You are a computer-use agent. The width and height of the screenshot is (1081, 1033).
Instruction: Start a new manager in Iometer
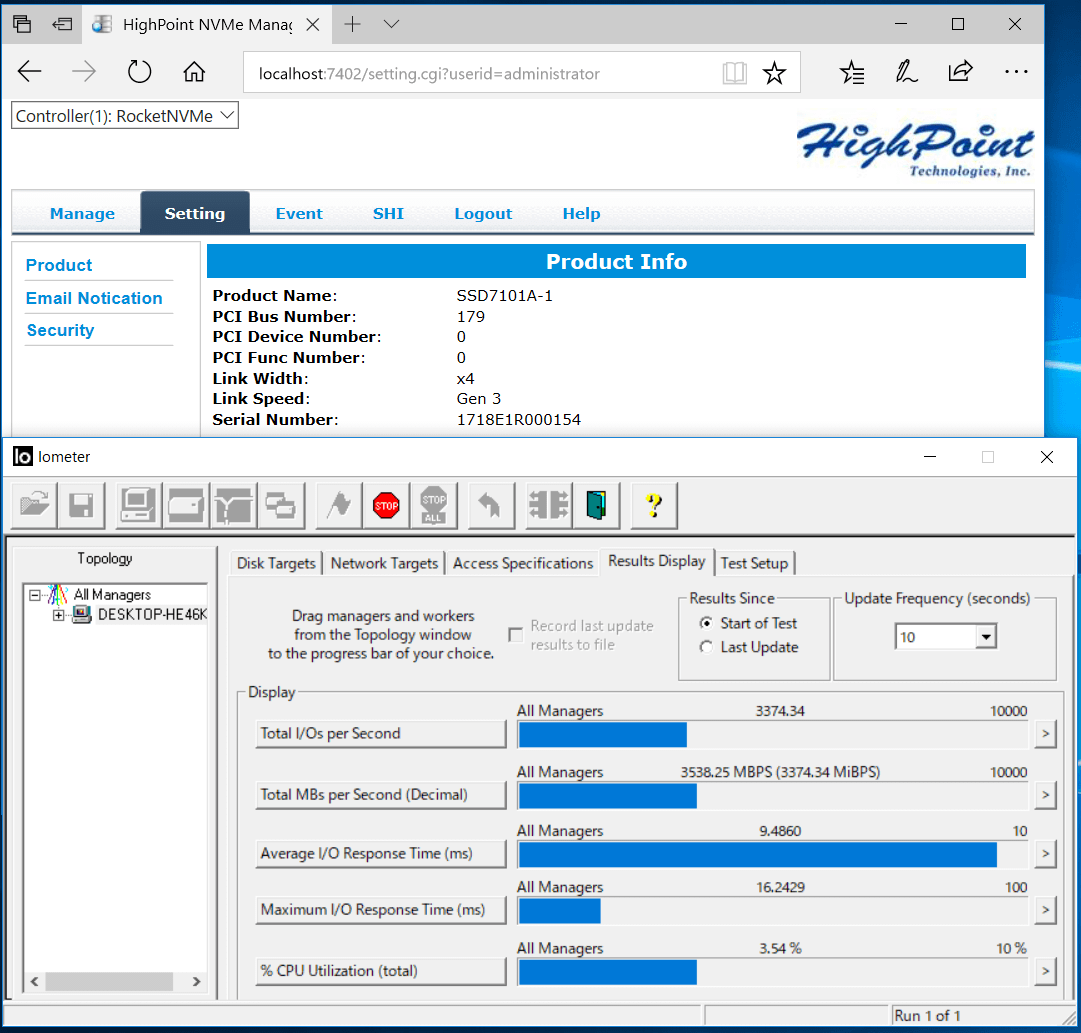[139, 505]
